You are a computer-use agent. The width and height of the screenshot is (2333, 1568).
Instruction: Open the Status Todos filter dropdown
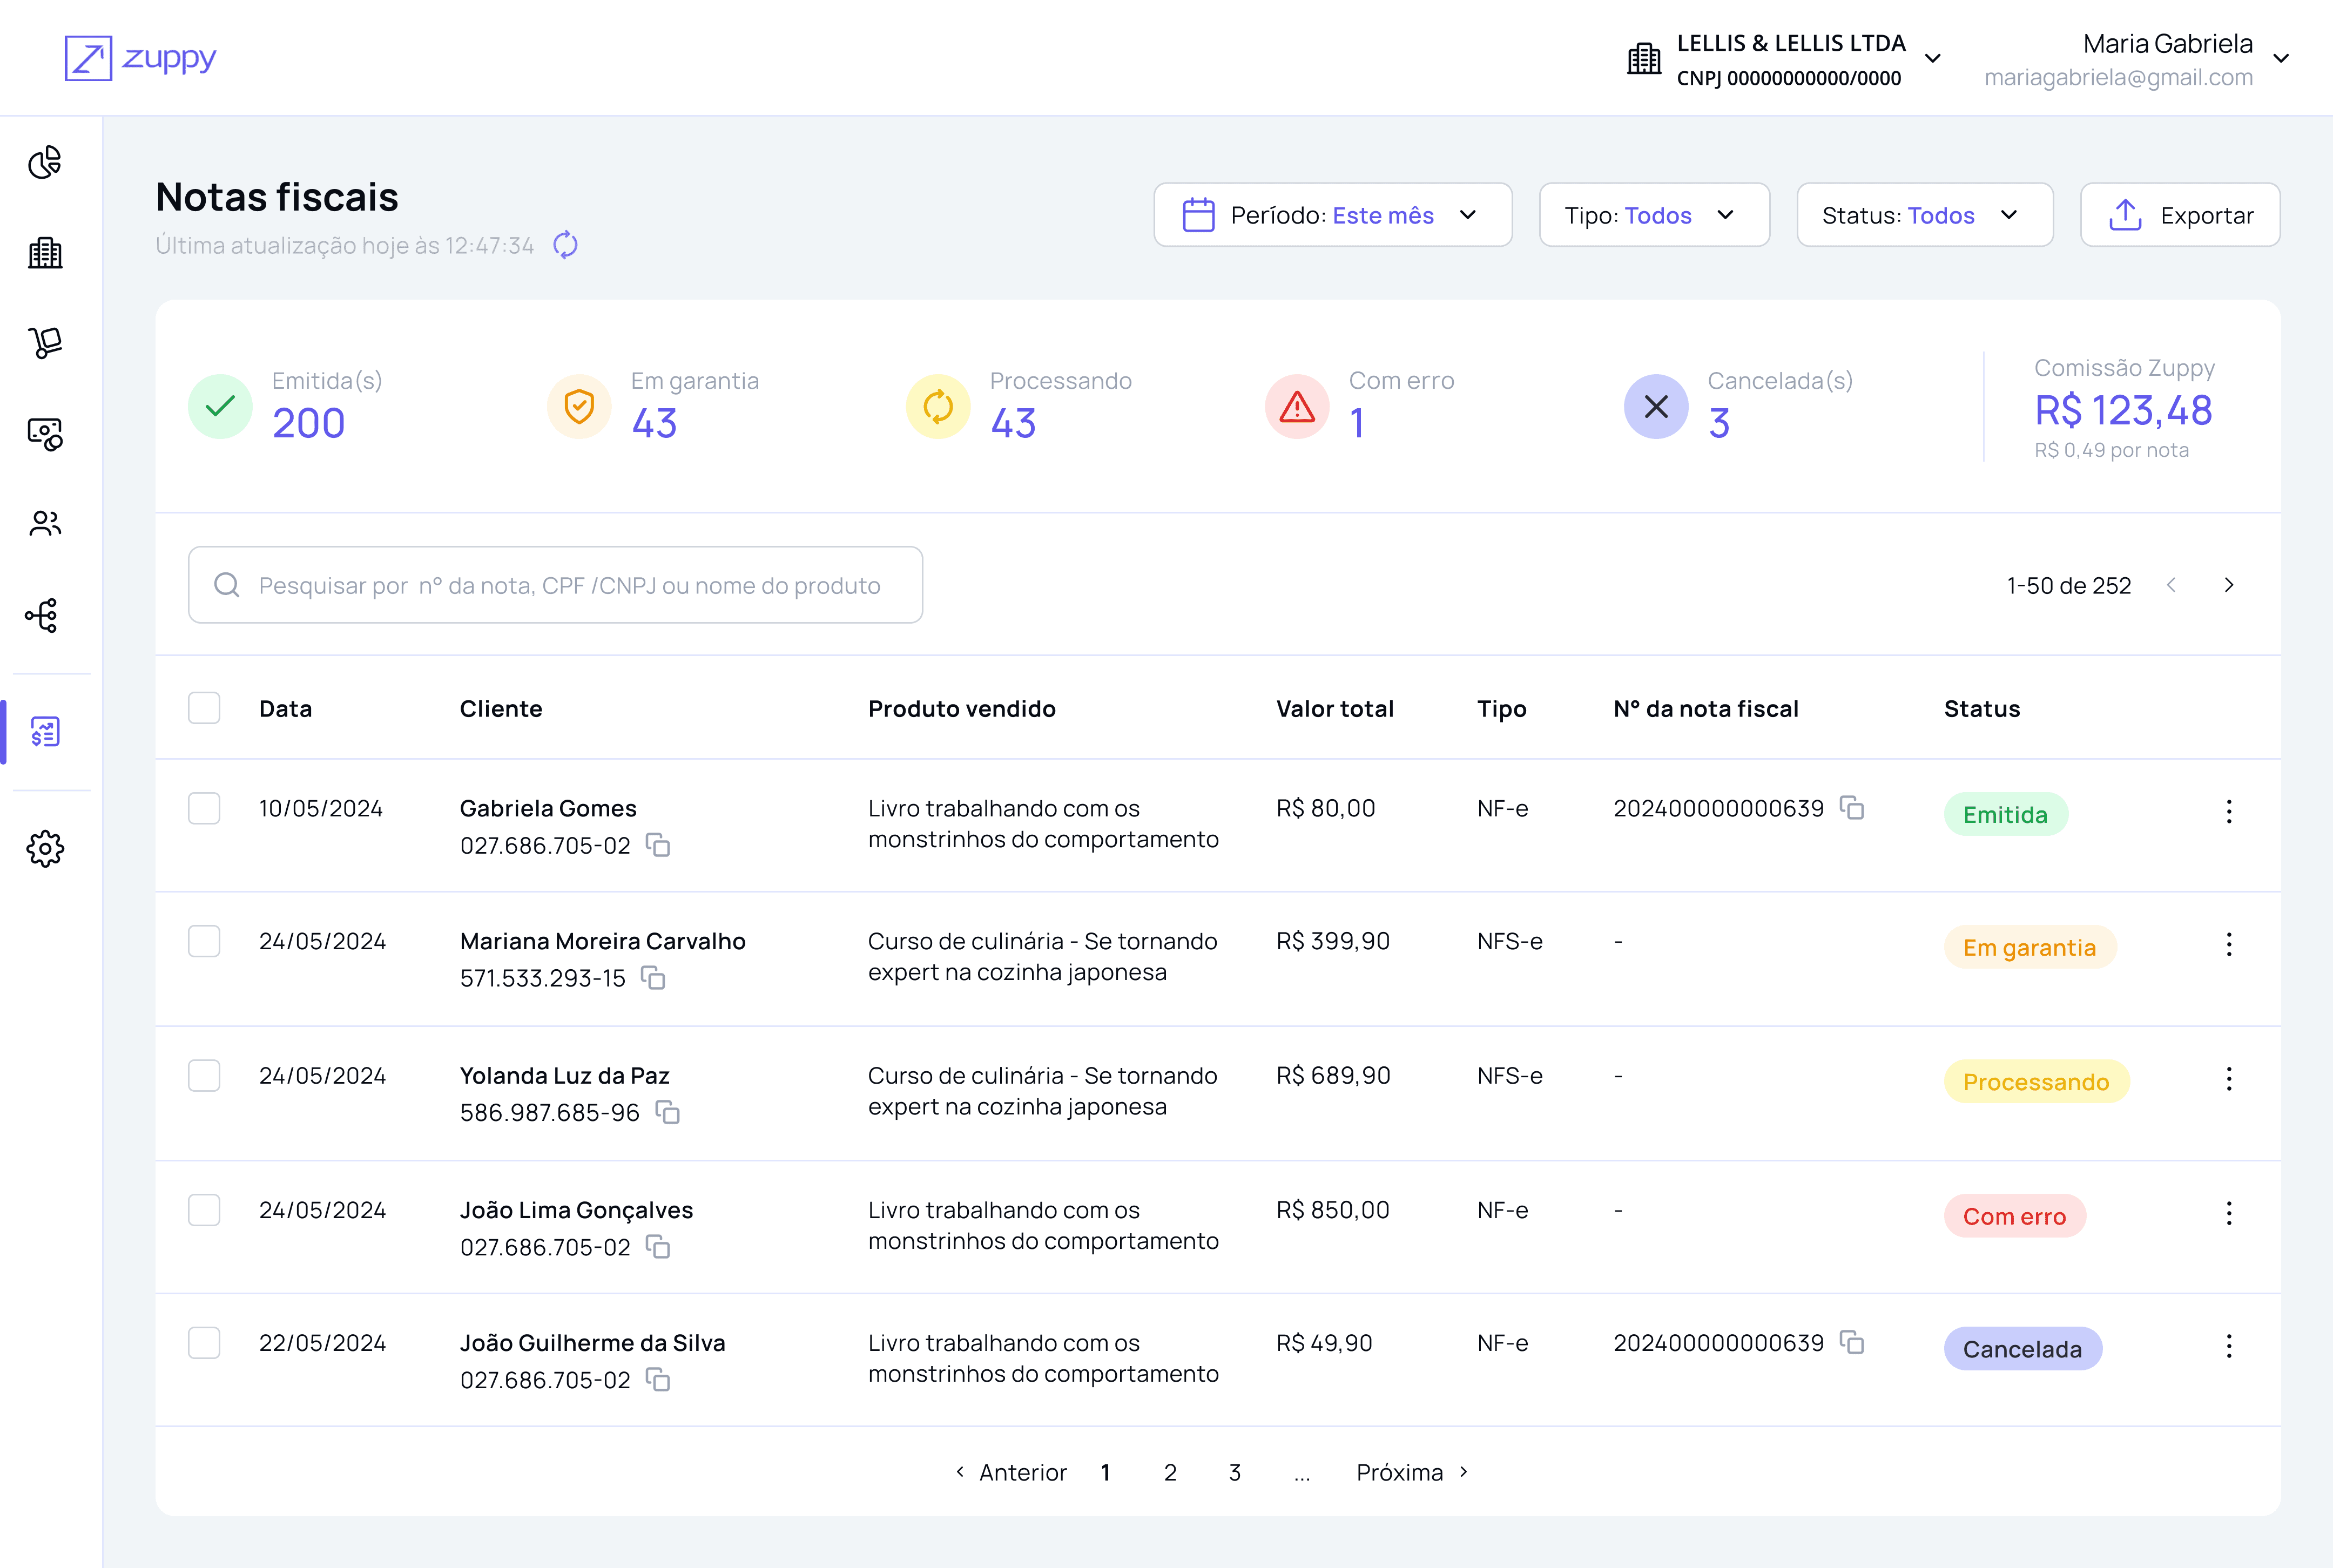1924,215
